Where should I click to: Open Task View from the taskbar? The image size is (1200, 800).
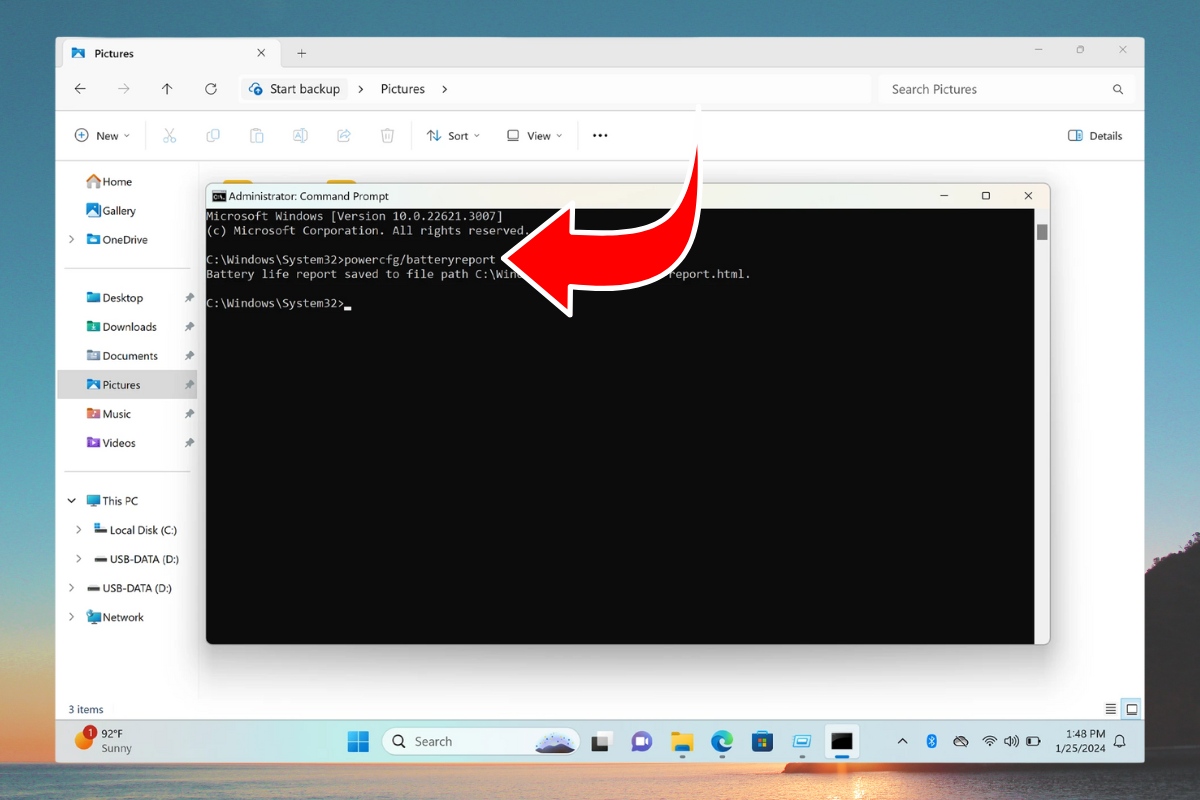click(x=601, y=741)
